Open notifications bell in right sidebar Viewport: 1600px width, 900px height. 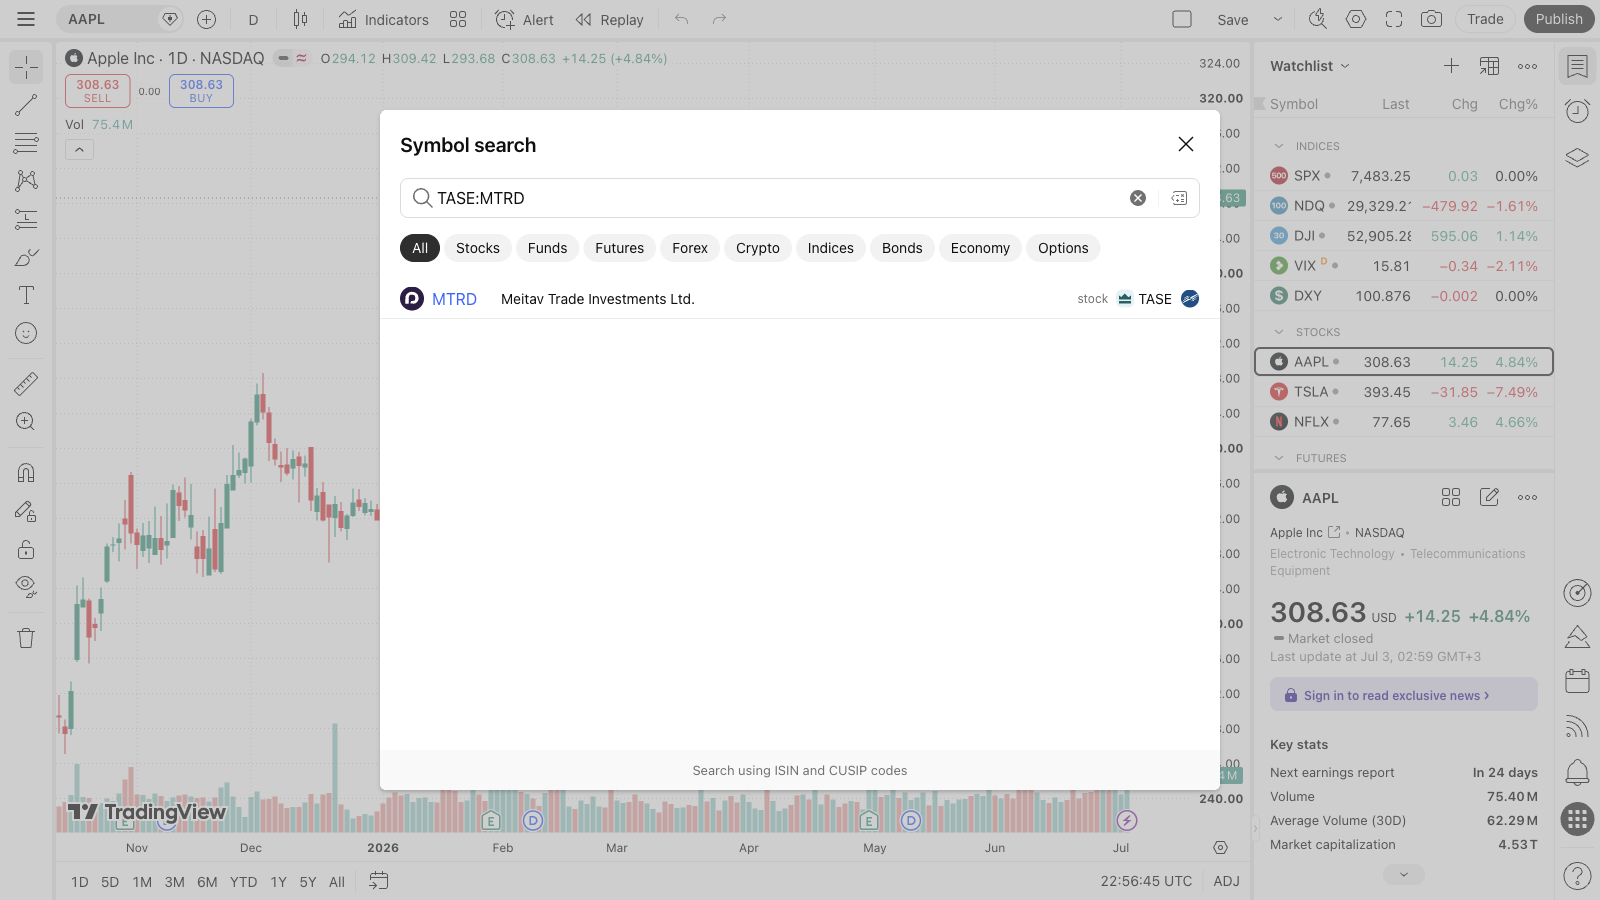[1577, 772]
